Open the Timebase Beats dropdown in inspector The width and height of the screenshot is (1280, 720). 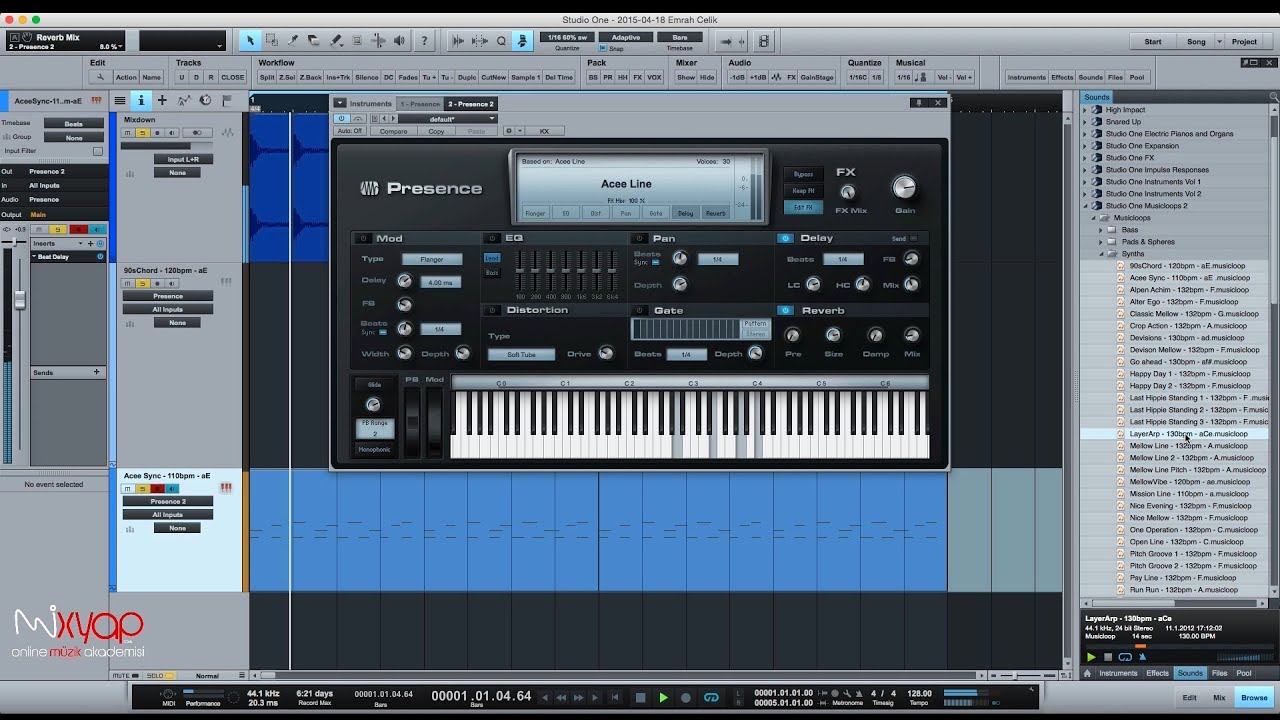(x=73, y=124)
